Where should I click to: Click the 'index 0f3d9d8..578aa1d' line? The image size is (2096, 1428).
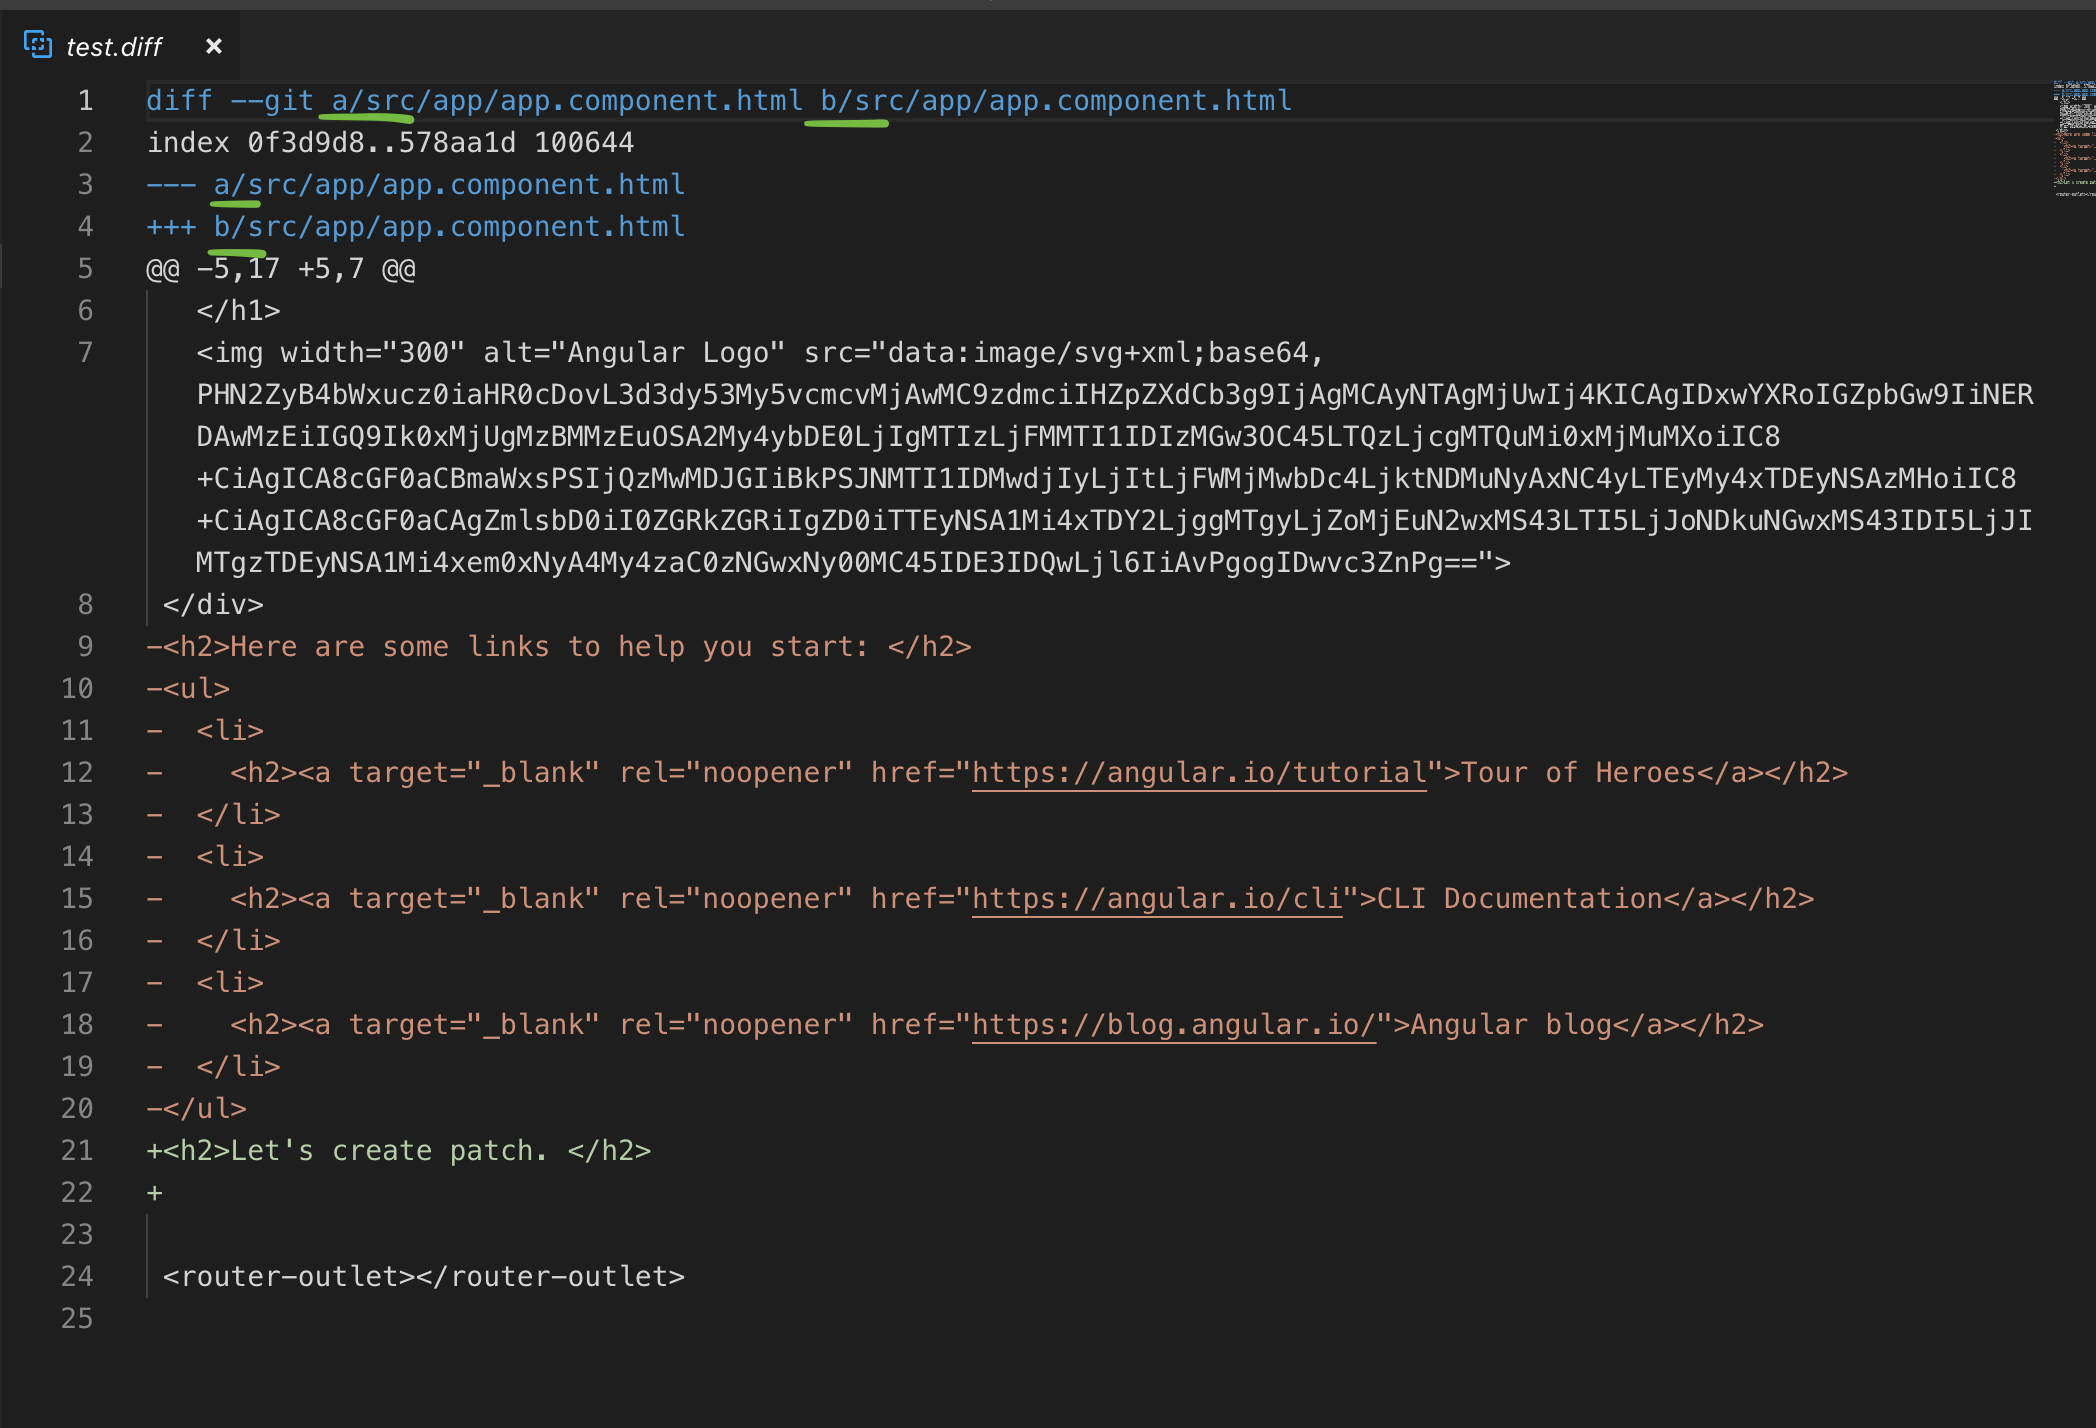pos(390,142)
